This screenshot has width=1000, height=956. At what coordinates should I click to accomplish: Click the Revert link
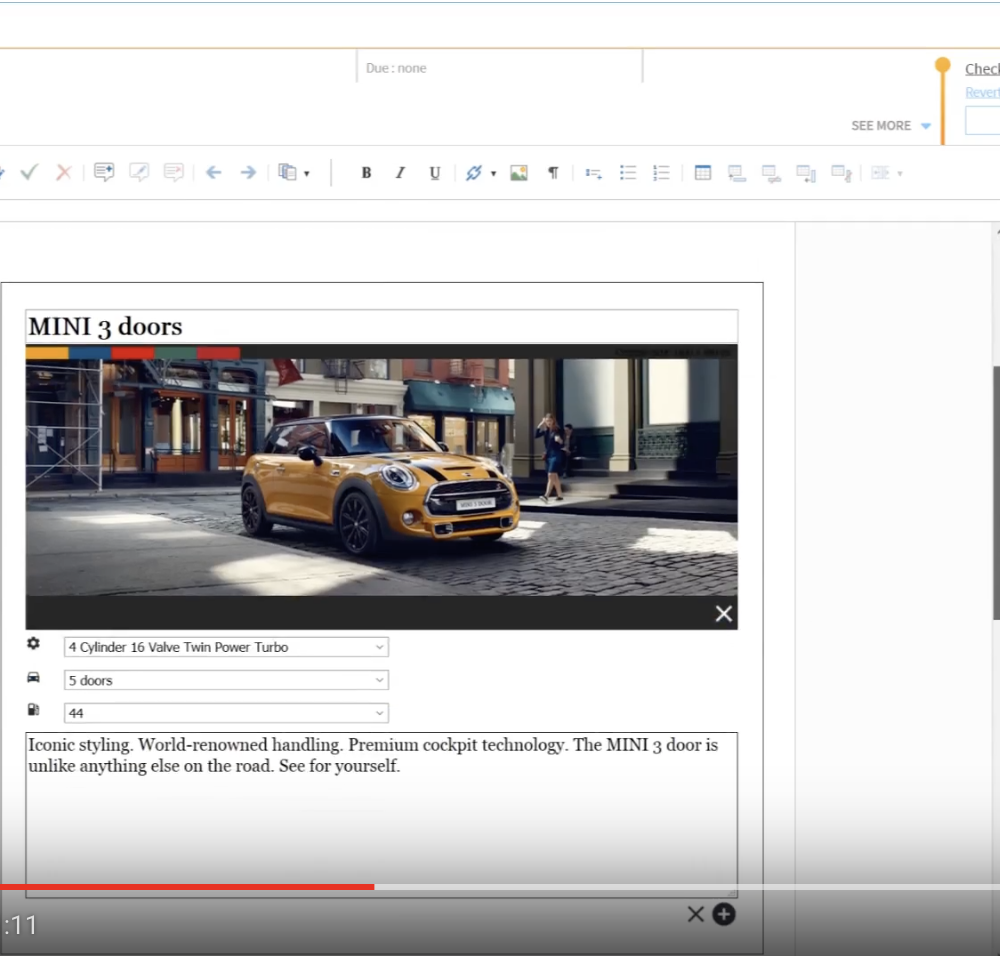click(x=982, y=92)
